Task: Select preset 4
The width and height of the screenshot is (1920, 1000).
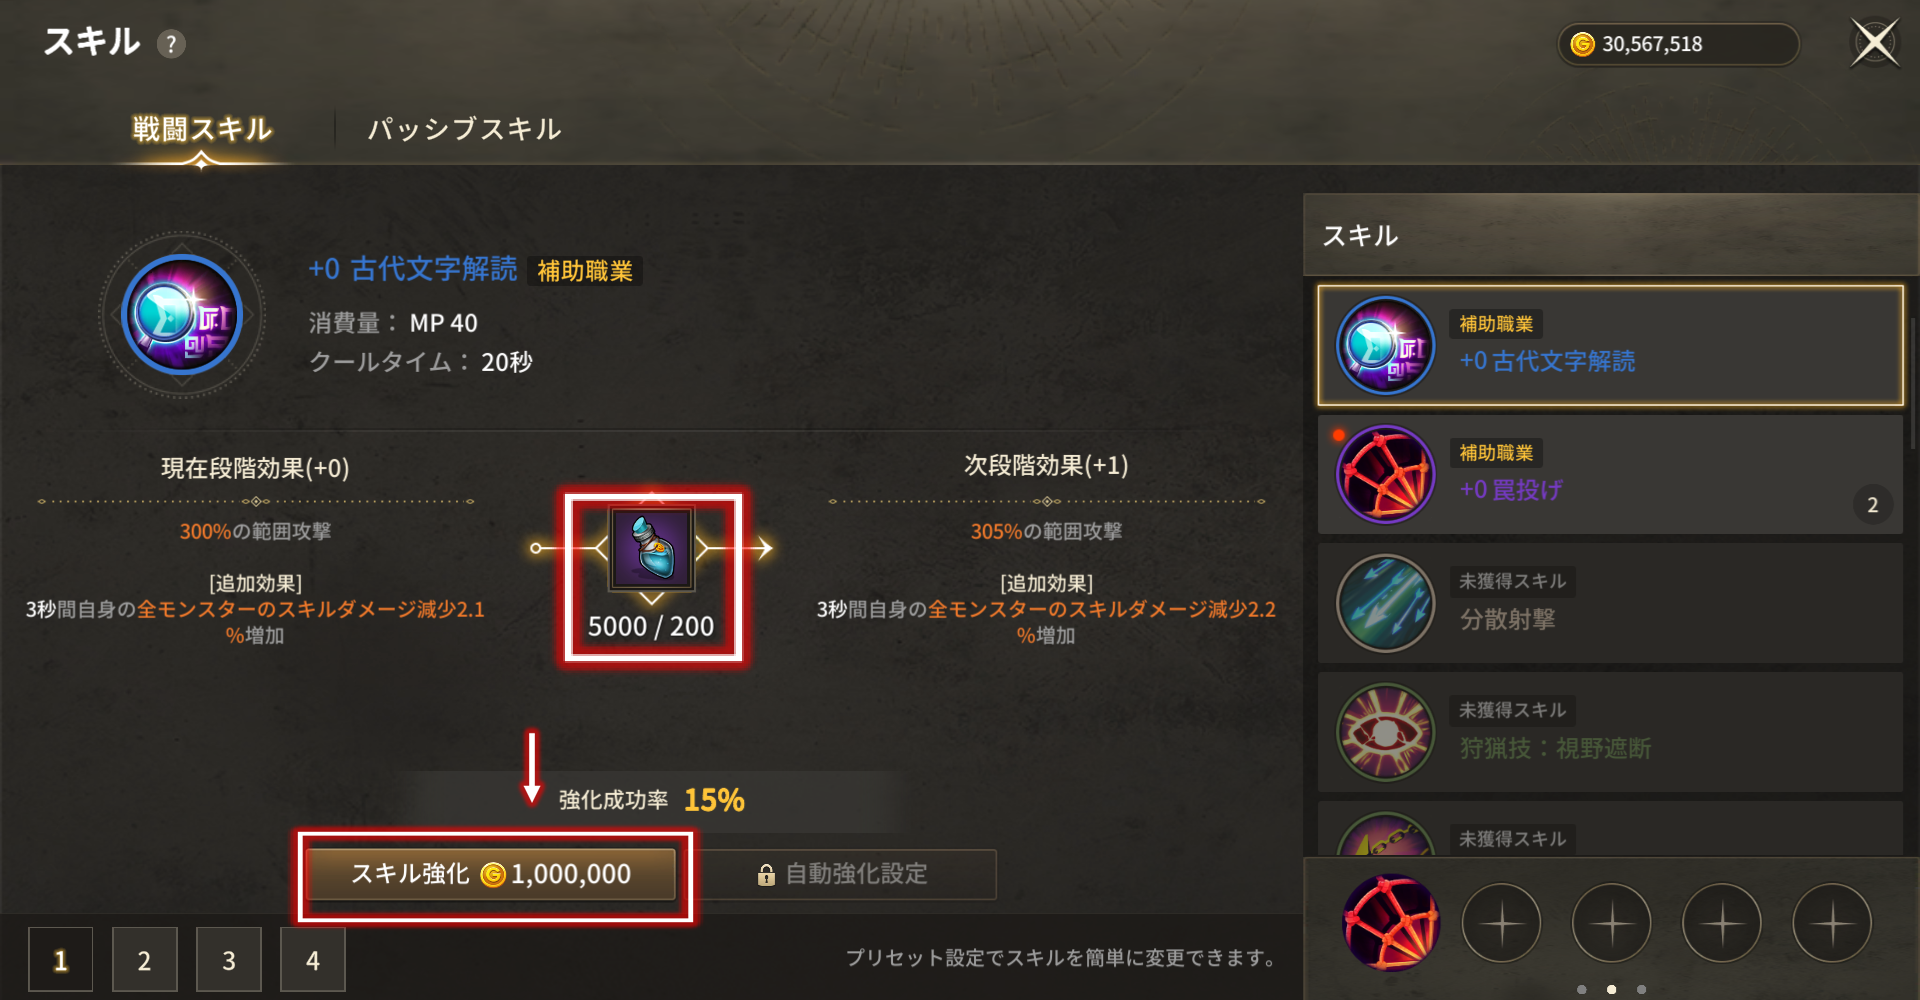Action: [x=312, y=960]
